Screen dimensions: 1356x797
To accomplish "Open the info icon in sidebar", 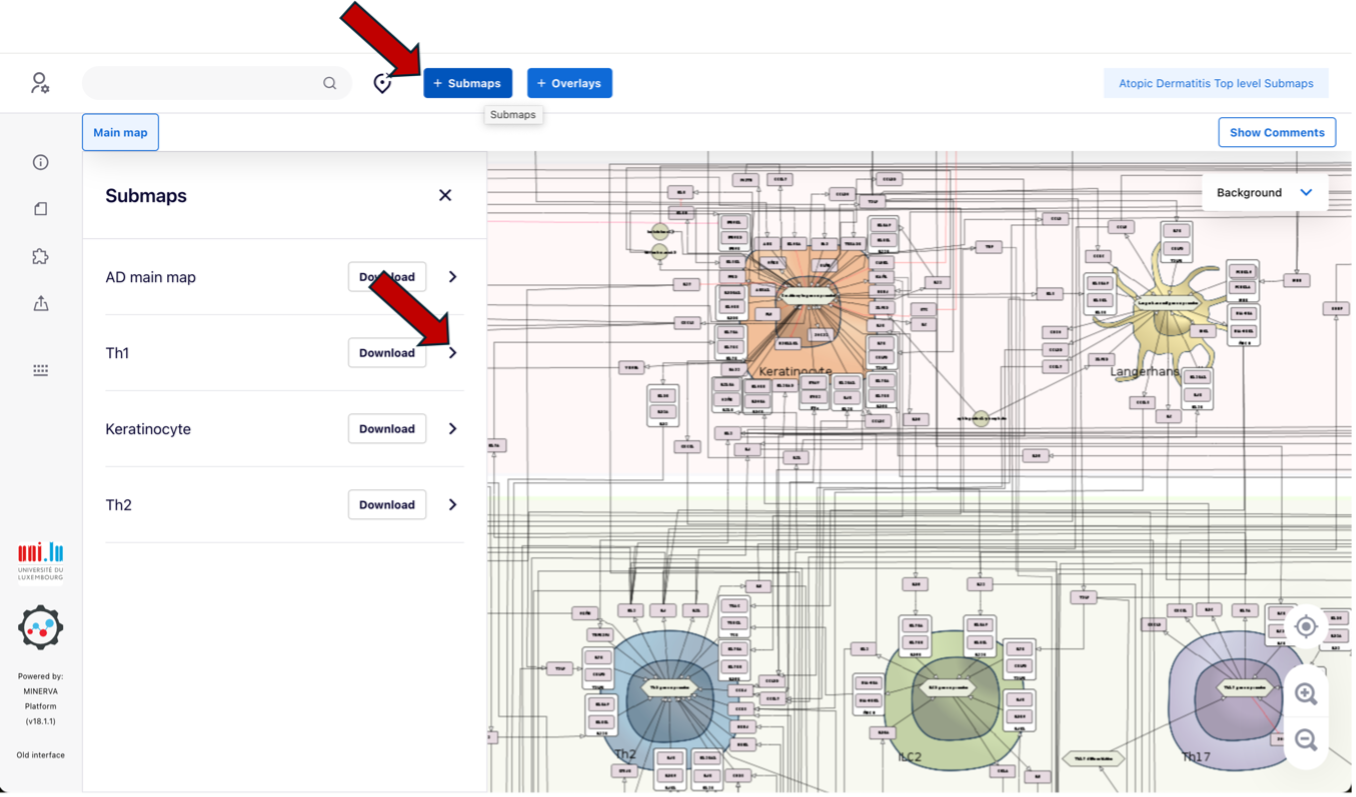I will tap(40, 162).
